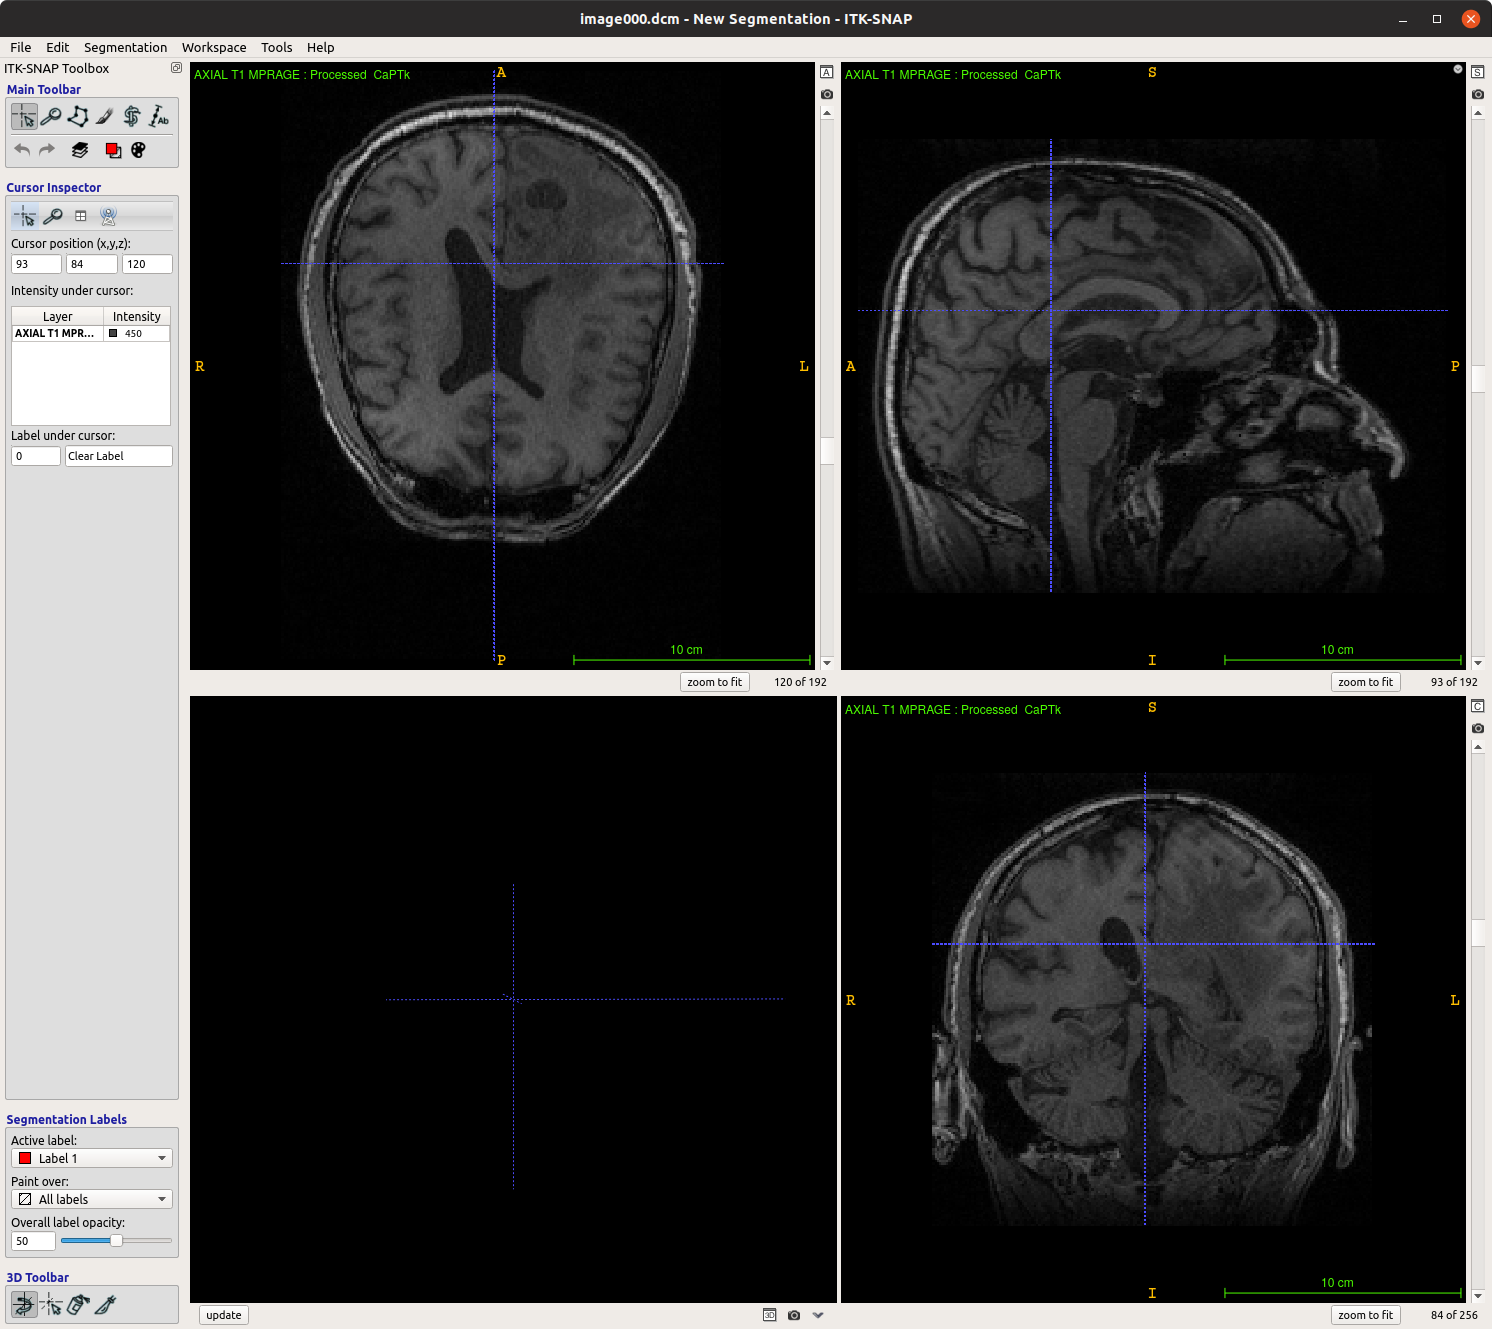1492x1329 pixels.
Task: Open the Segmentation menu
Action: [x=126, y=47]
